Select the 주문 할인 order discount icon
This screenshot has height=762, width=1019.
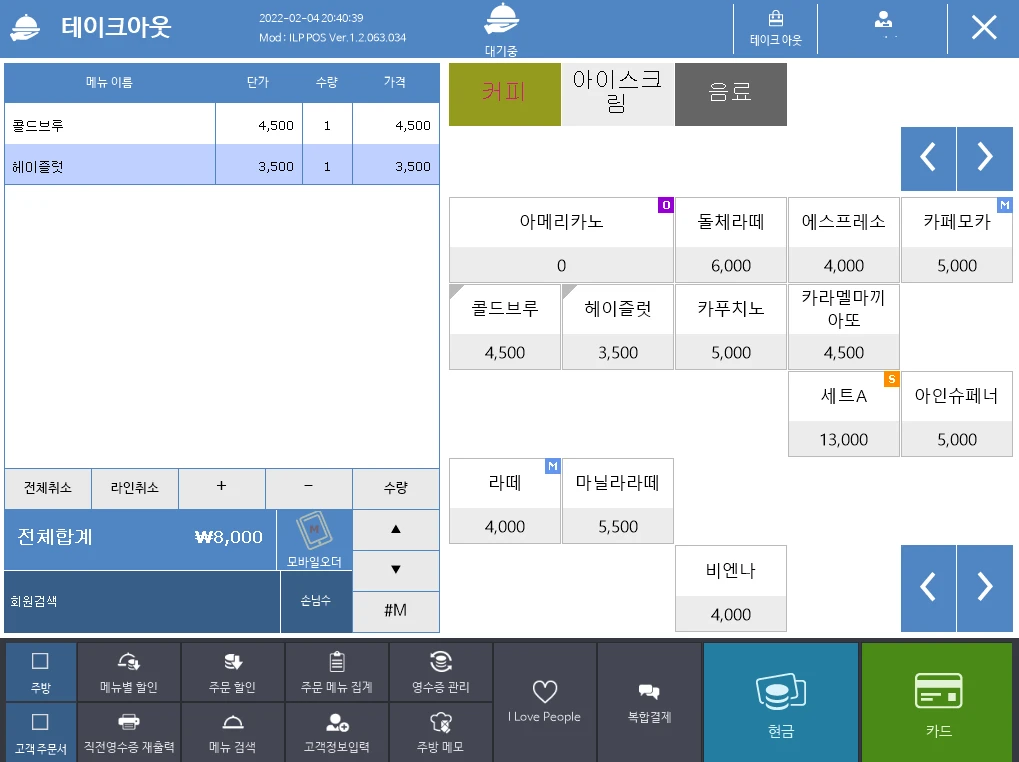(x=232, y=671)
